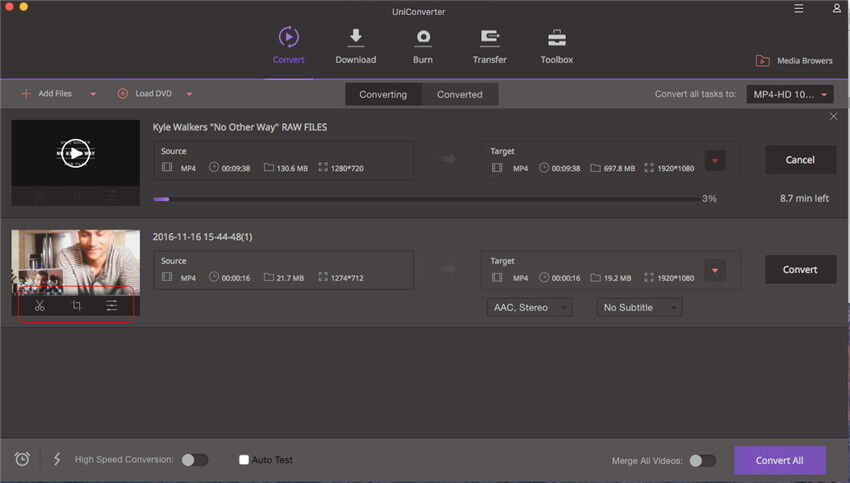Play the first video thumbnail preview
850x483 pixels.
pyautogui.click(x=75, y=153)
